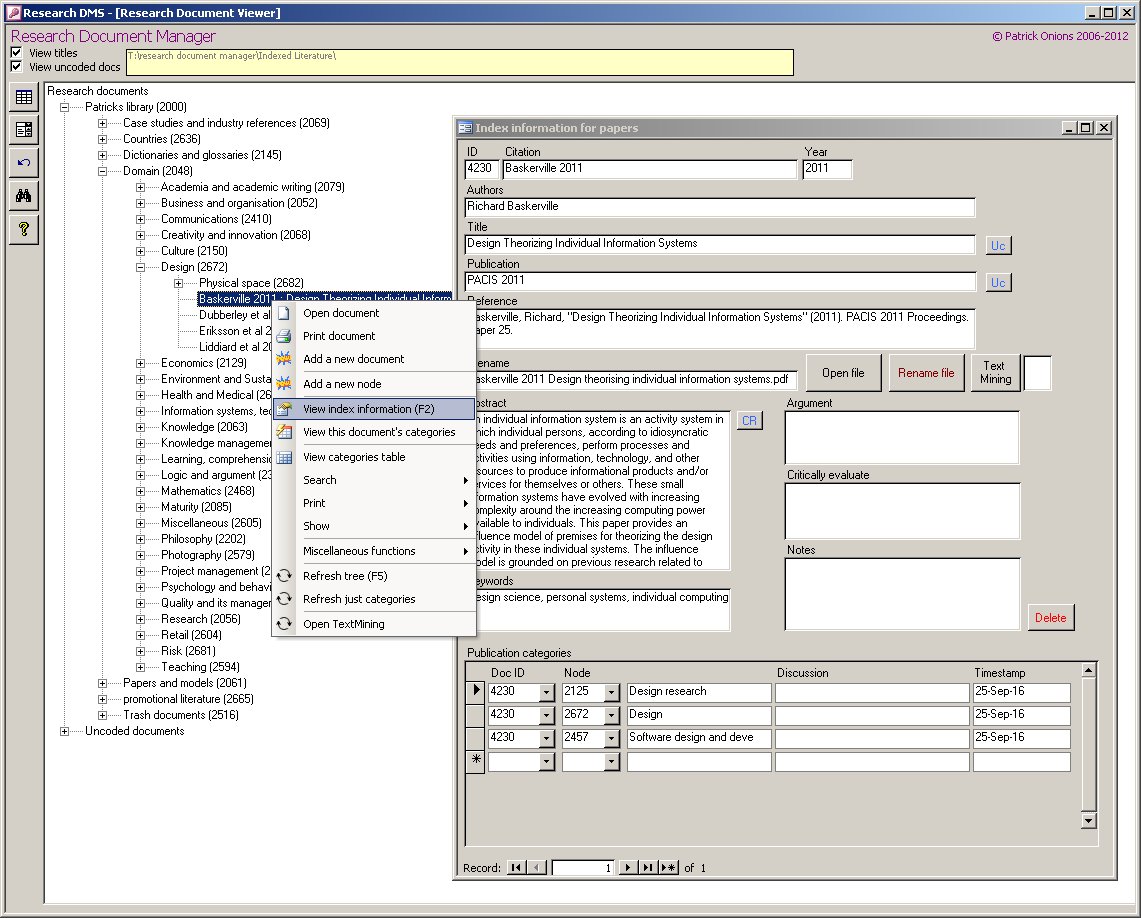
Task: Go to first record navigation button
Action: pos(515,867)
